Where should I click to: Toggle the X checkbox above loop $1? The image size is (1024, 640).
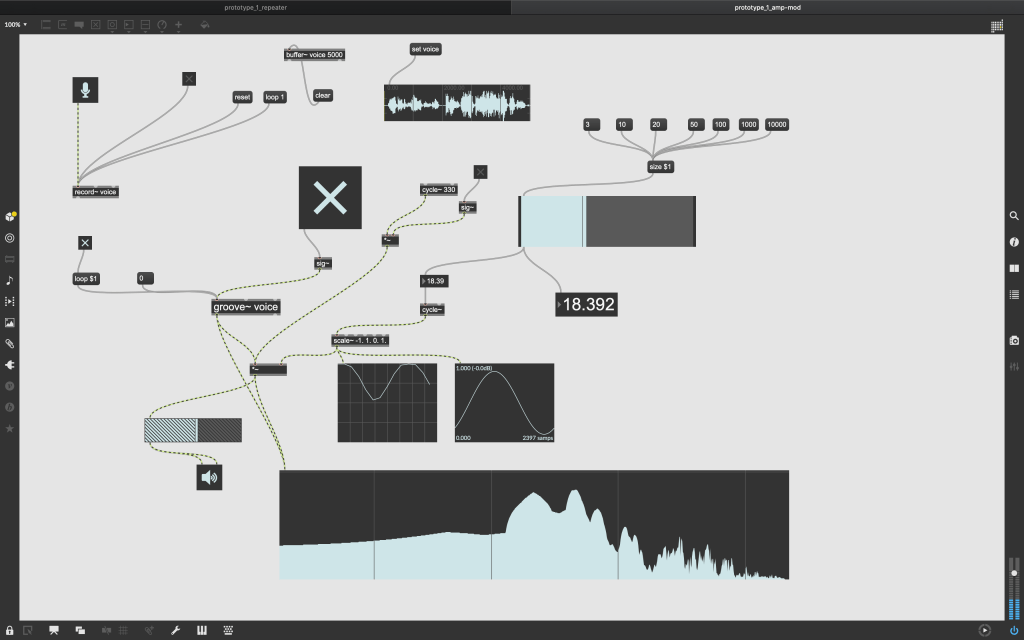[x=85, y=243]
